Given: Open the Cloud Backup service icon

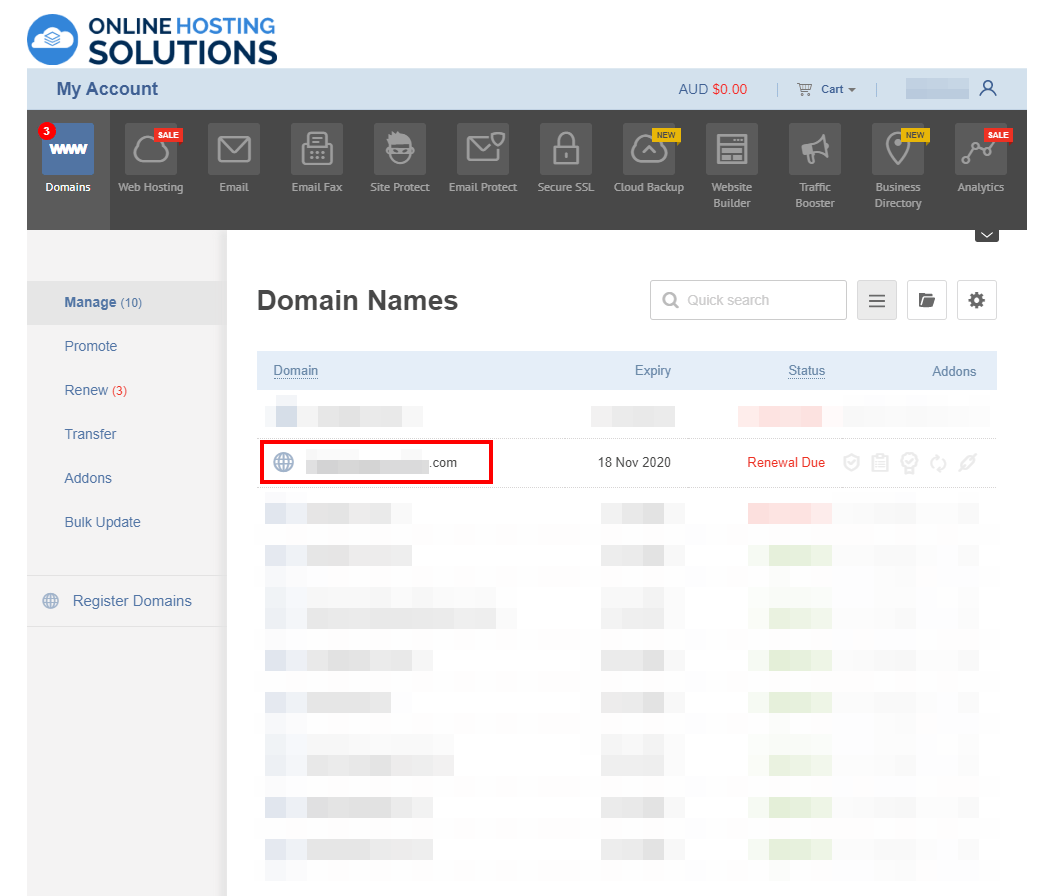Looking at the screenshot, I should 648,150.
